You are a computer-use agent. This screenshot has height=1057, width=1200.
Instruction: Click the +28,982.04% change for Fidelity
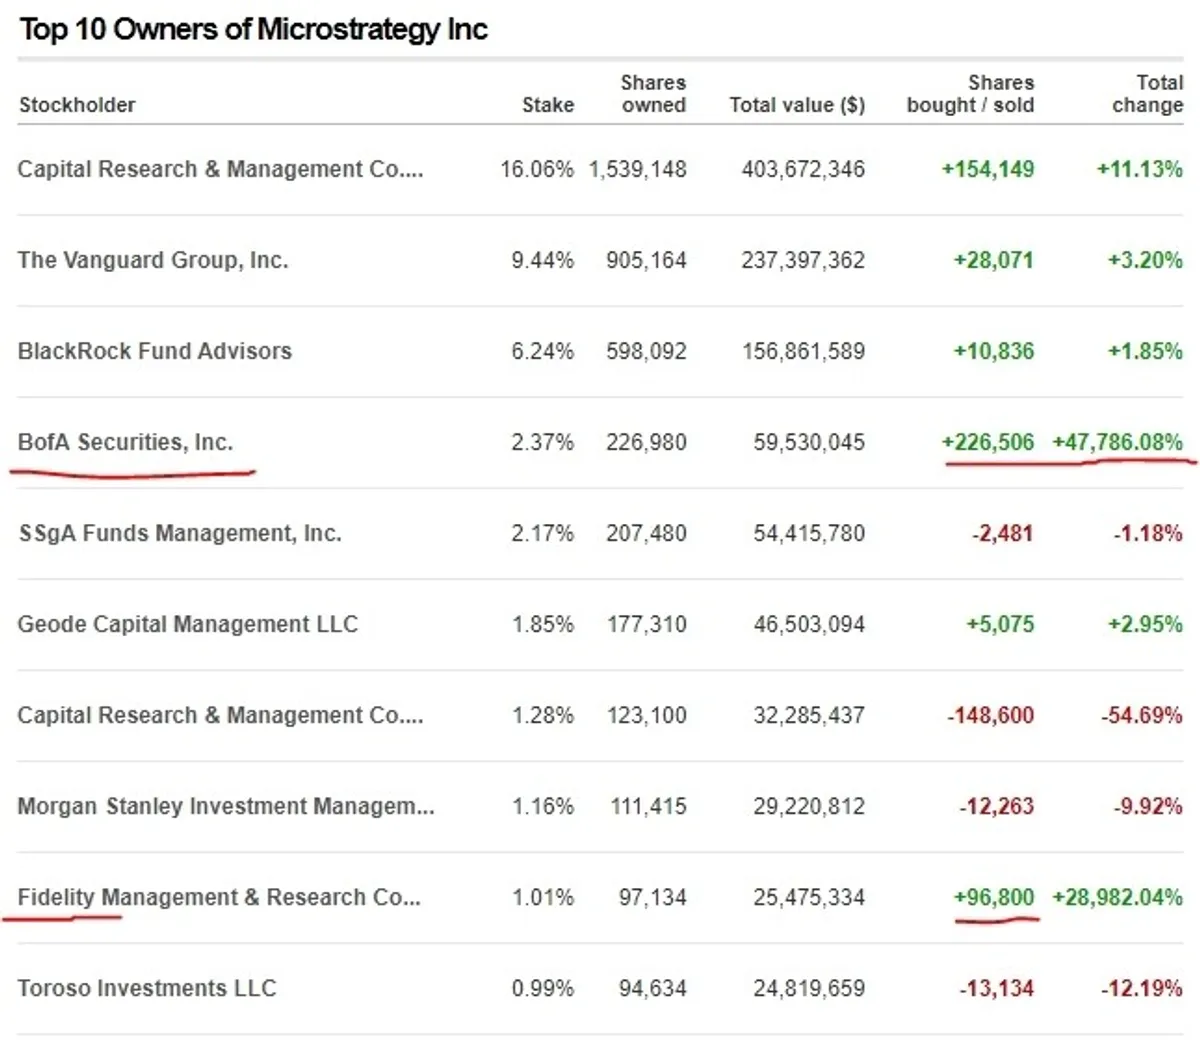coord(1117,897)
